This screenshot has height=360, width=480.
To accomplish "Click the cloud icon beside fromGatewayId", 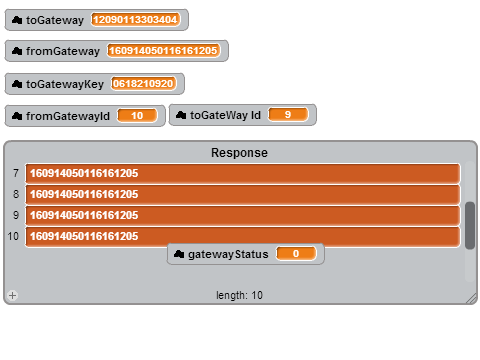I will point(17,116).
